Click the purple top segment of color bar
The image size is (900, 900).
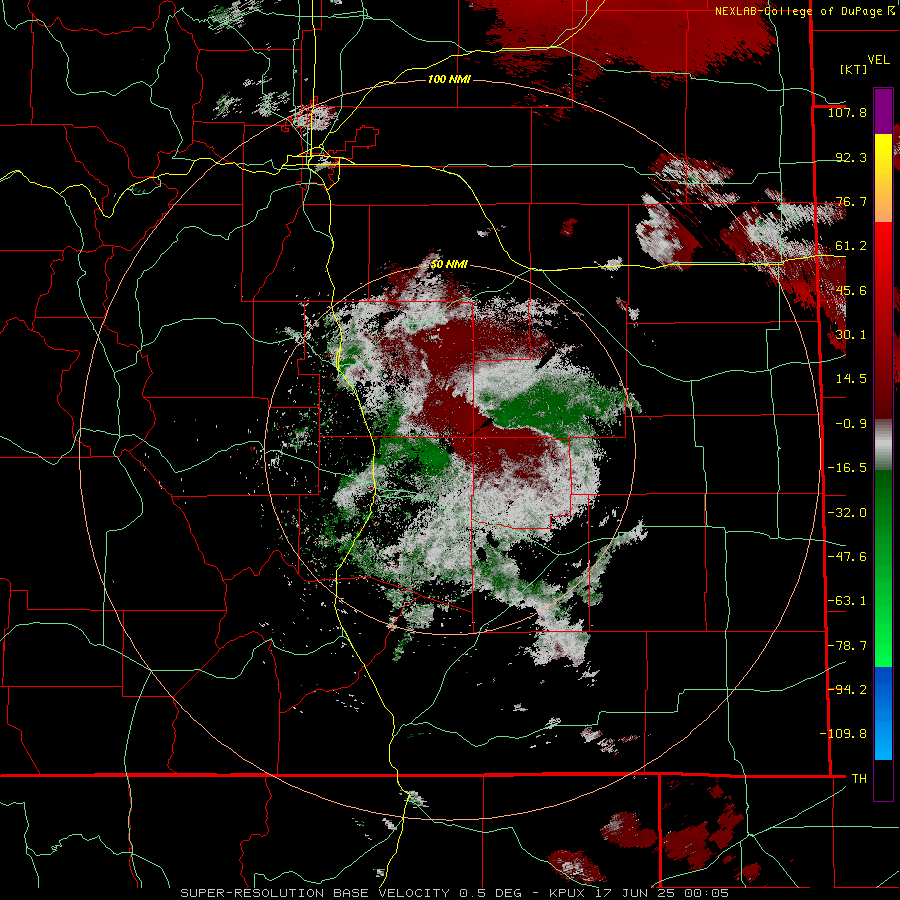tap(883, 111)
